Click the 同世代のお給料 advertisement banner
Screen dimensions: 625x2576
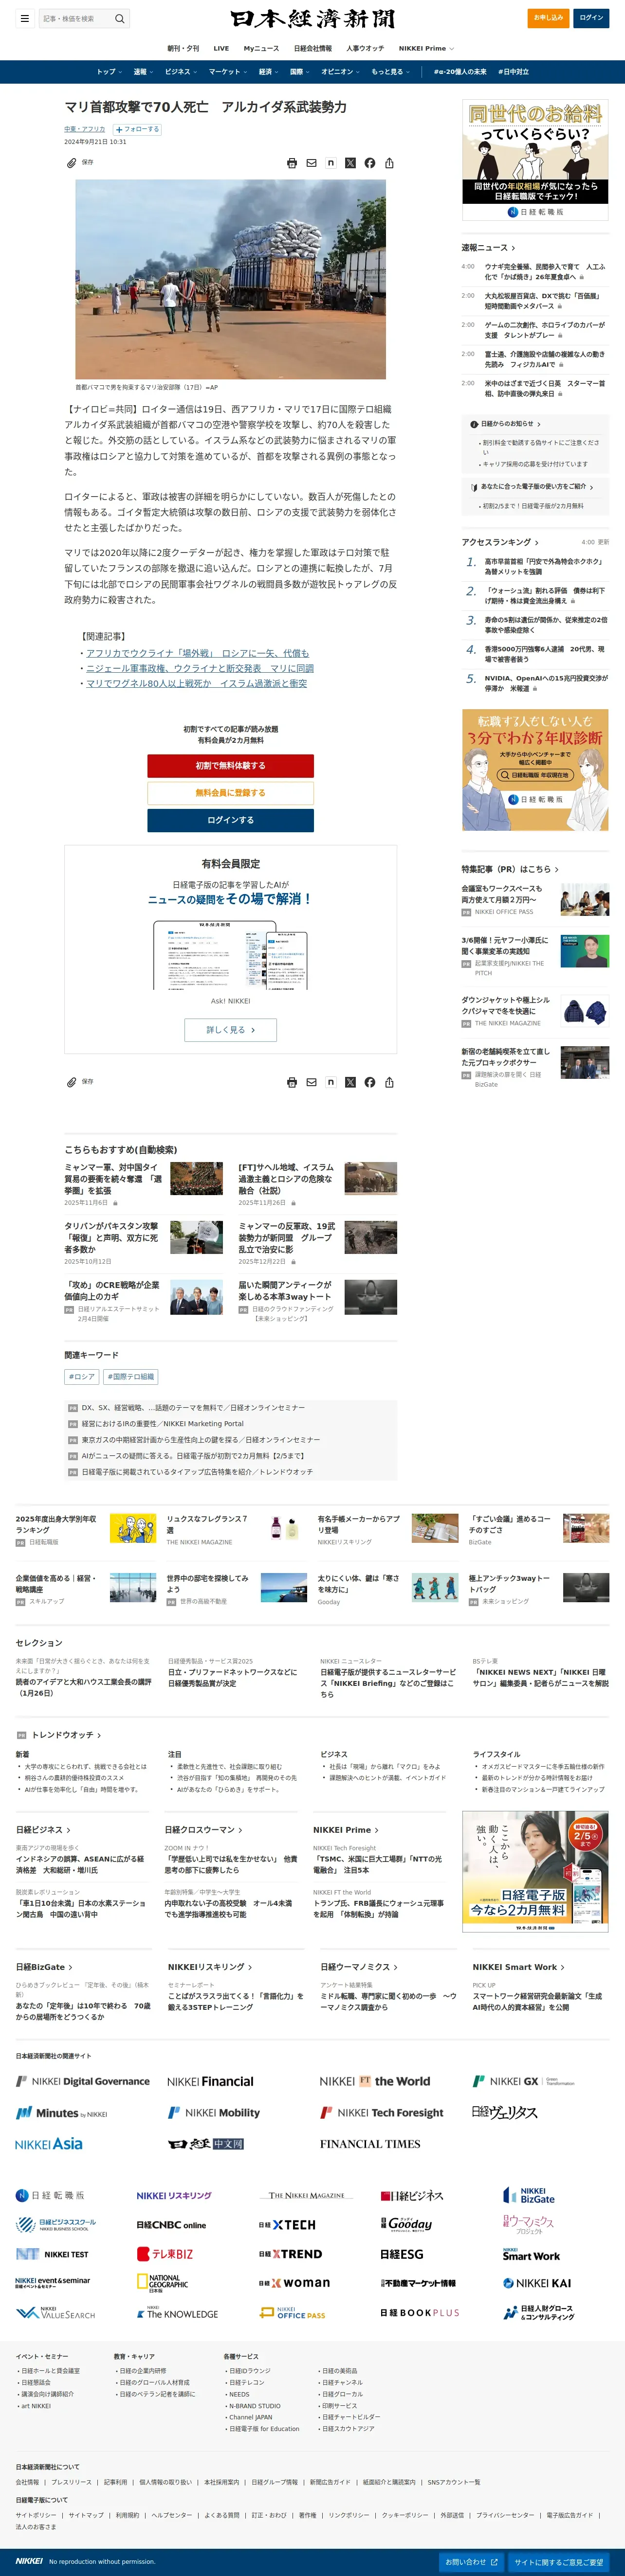(x=535, y=159)
